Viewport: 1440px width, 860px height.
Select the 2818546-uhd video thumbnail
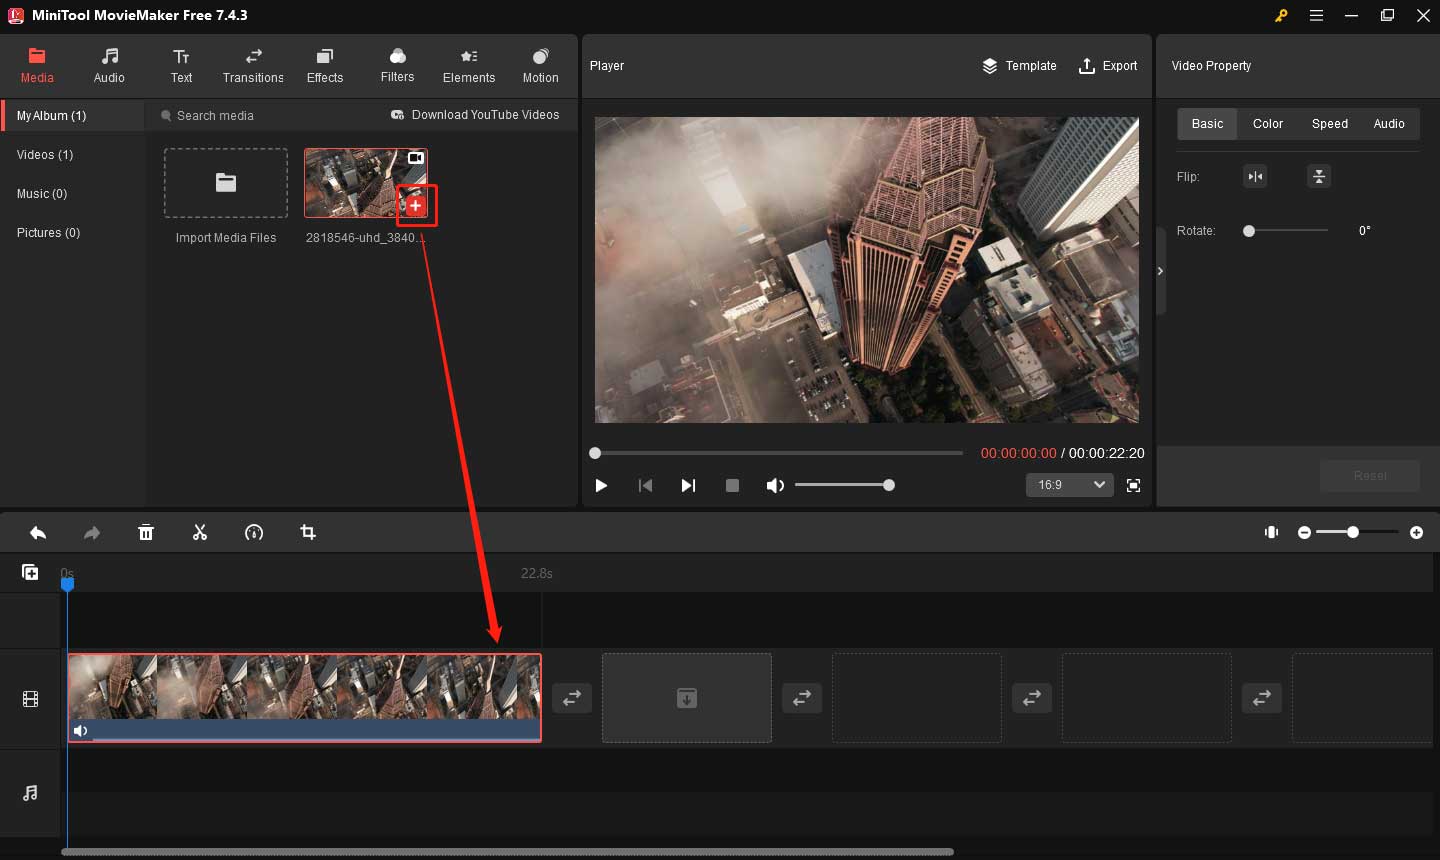pyautogui.click(x=365, y=183)
